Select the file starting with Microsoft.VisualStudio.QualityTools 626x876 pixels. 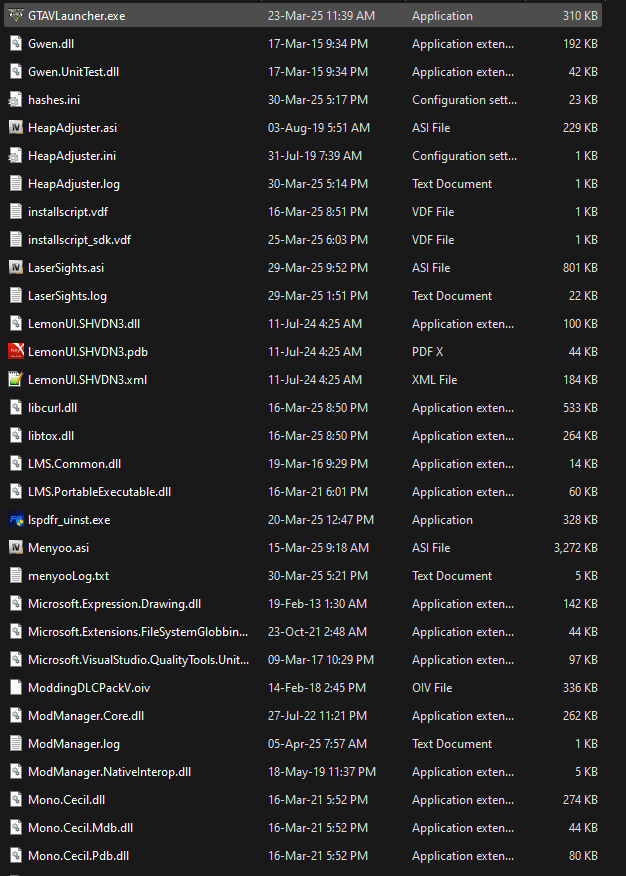click(138, 659)
